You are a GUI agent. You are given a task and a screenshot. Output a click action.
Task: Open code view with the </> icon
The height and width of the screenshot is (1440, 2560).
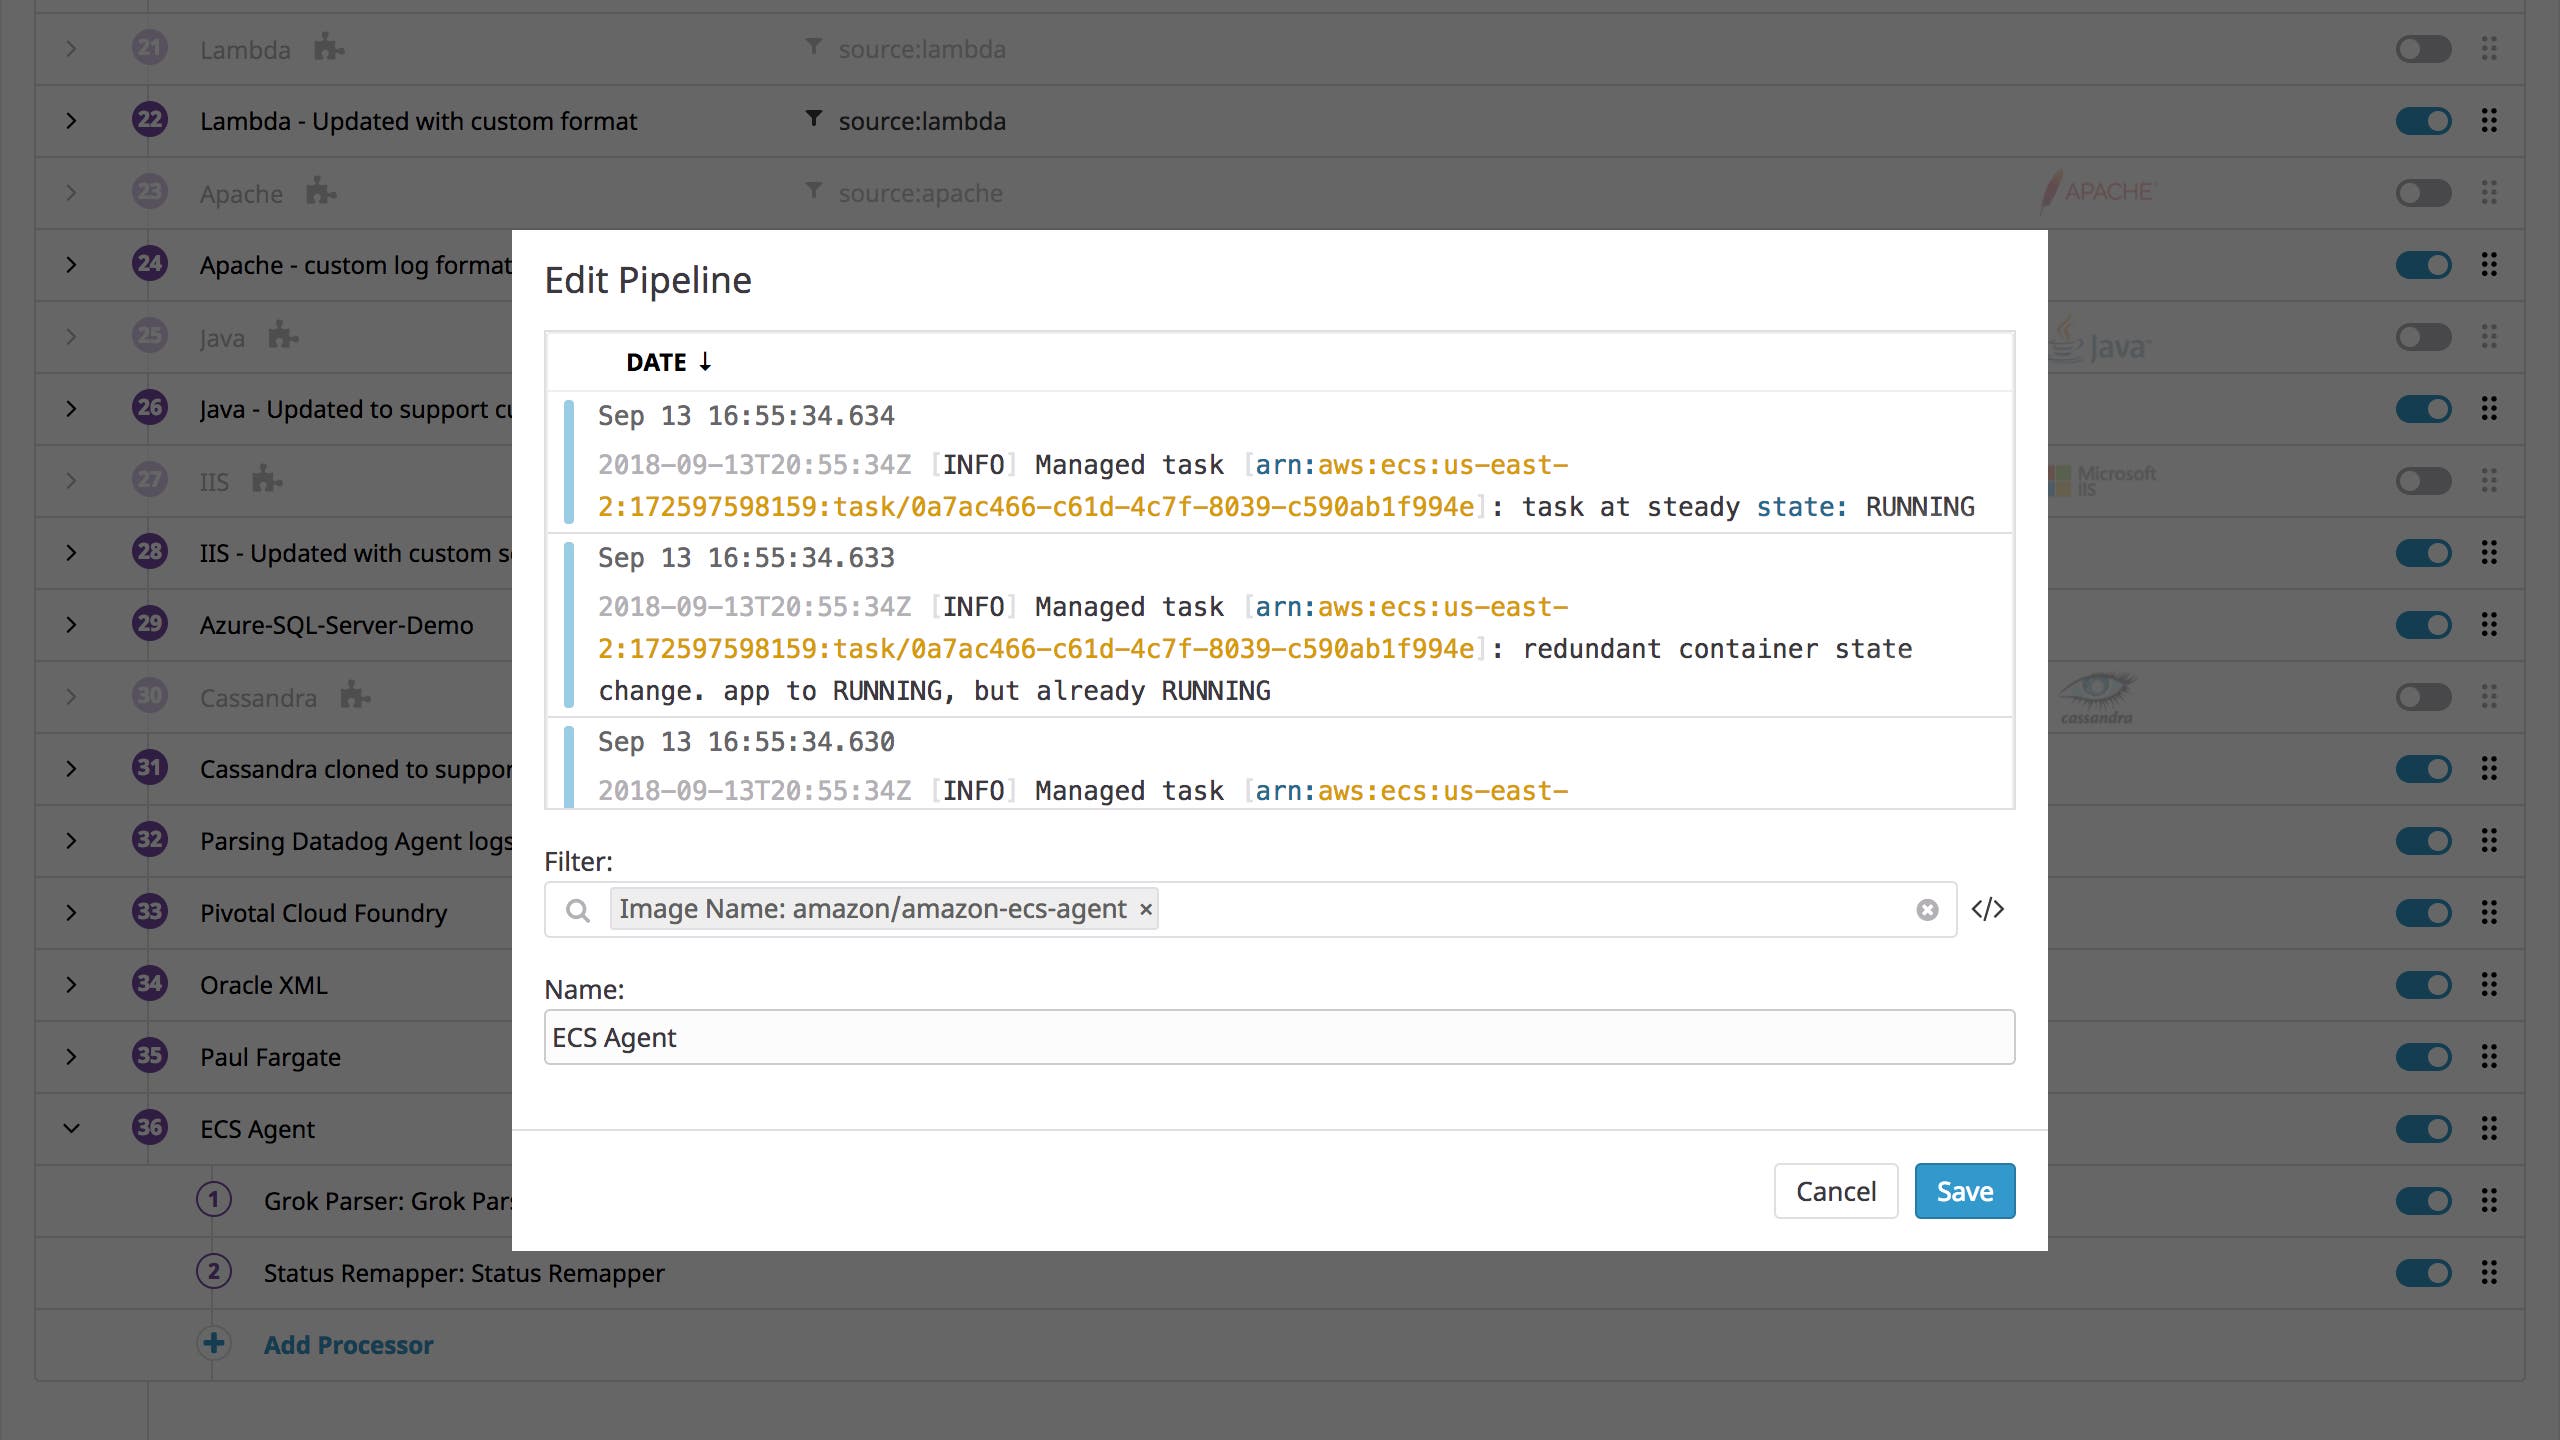pyautogui.click(x=1990, y=909)
